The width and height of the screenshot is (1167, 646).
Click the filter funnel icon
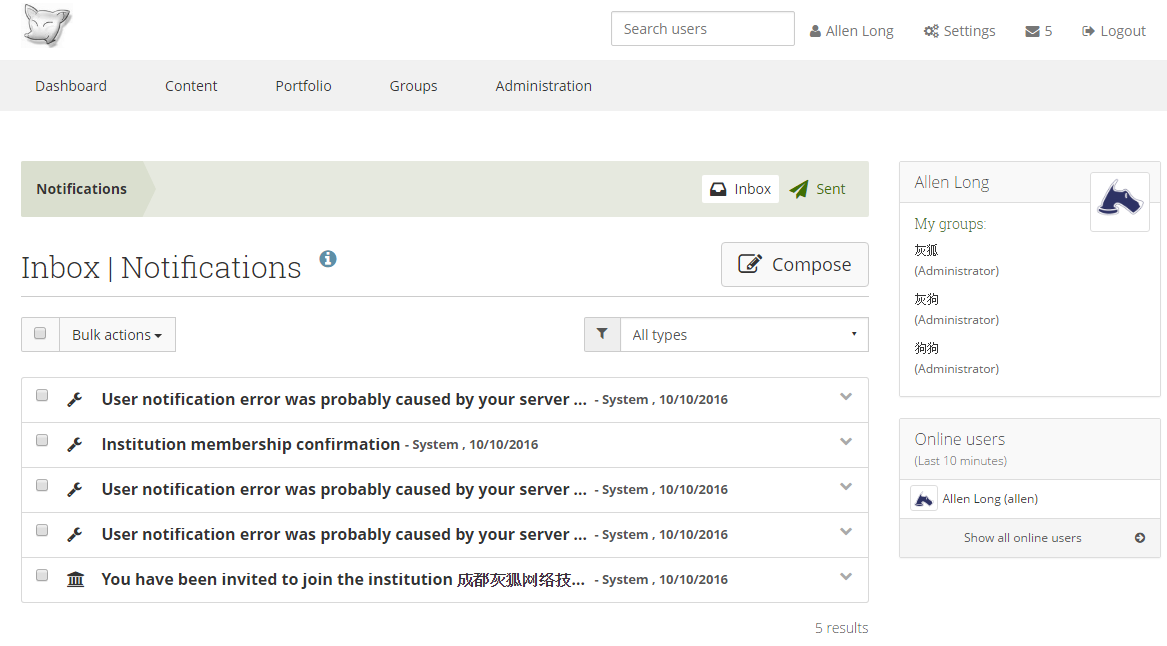point(602,335)
